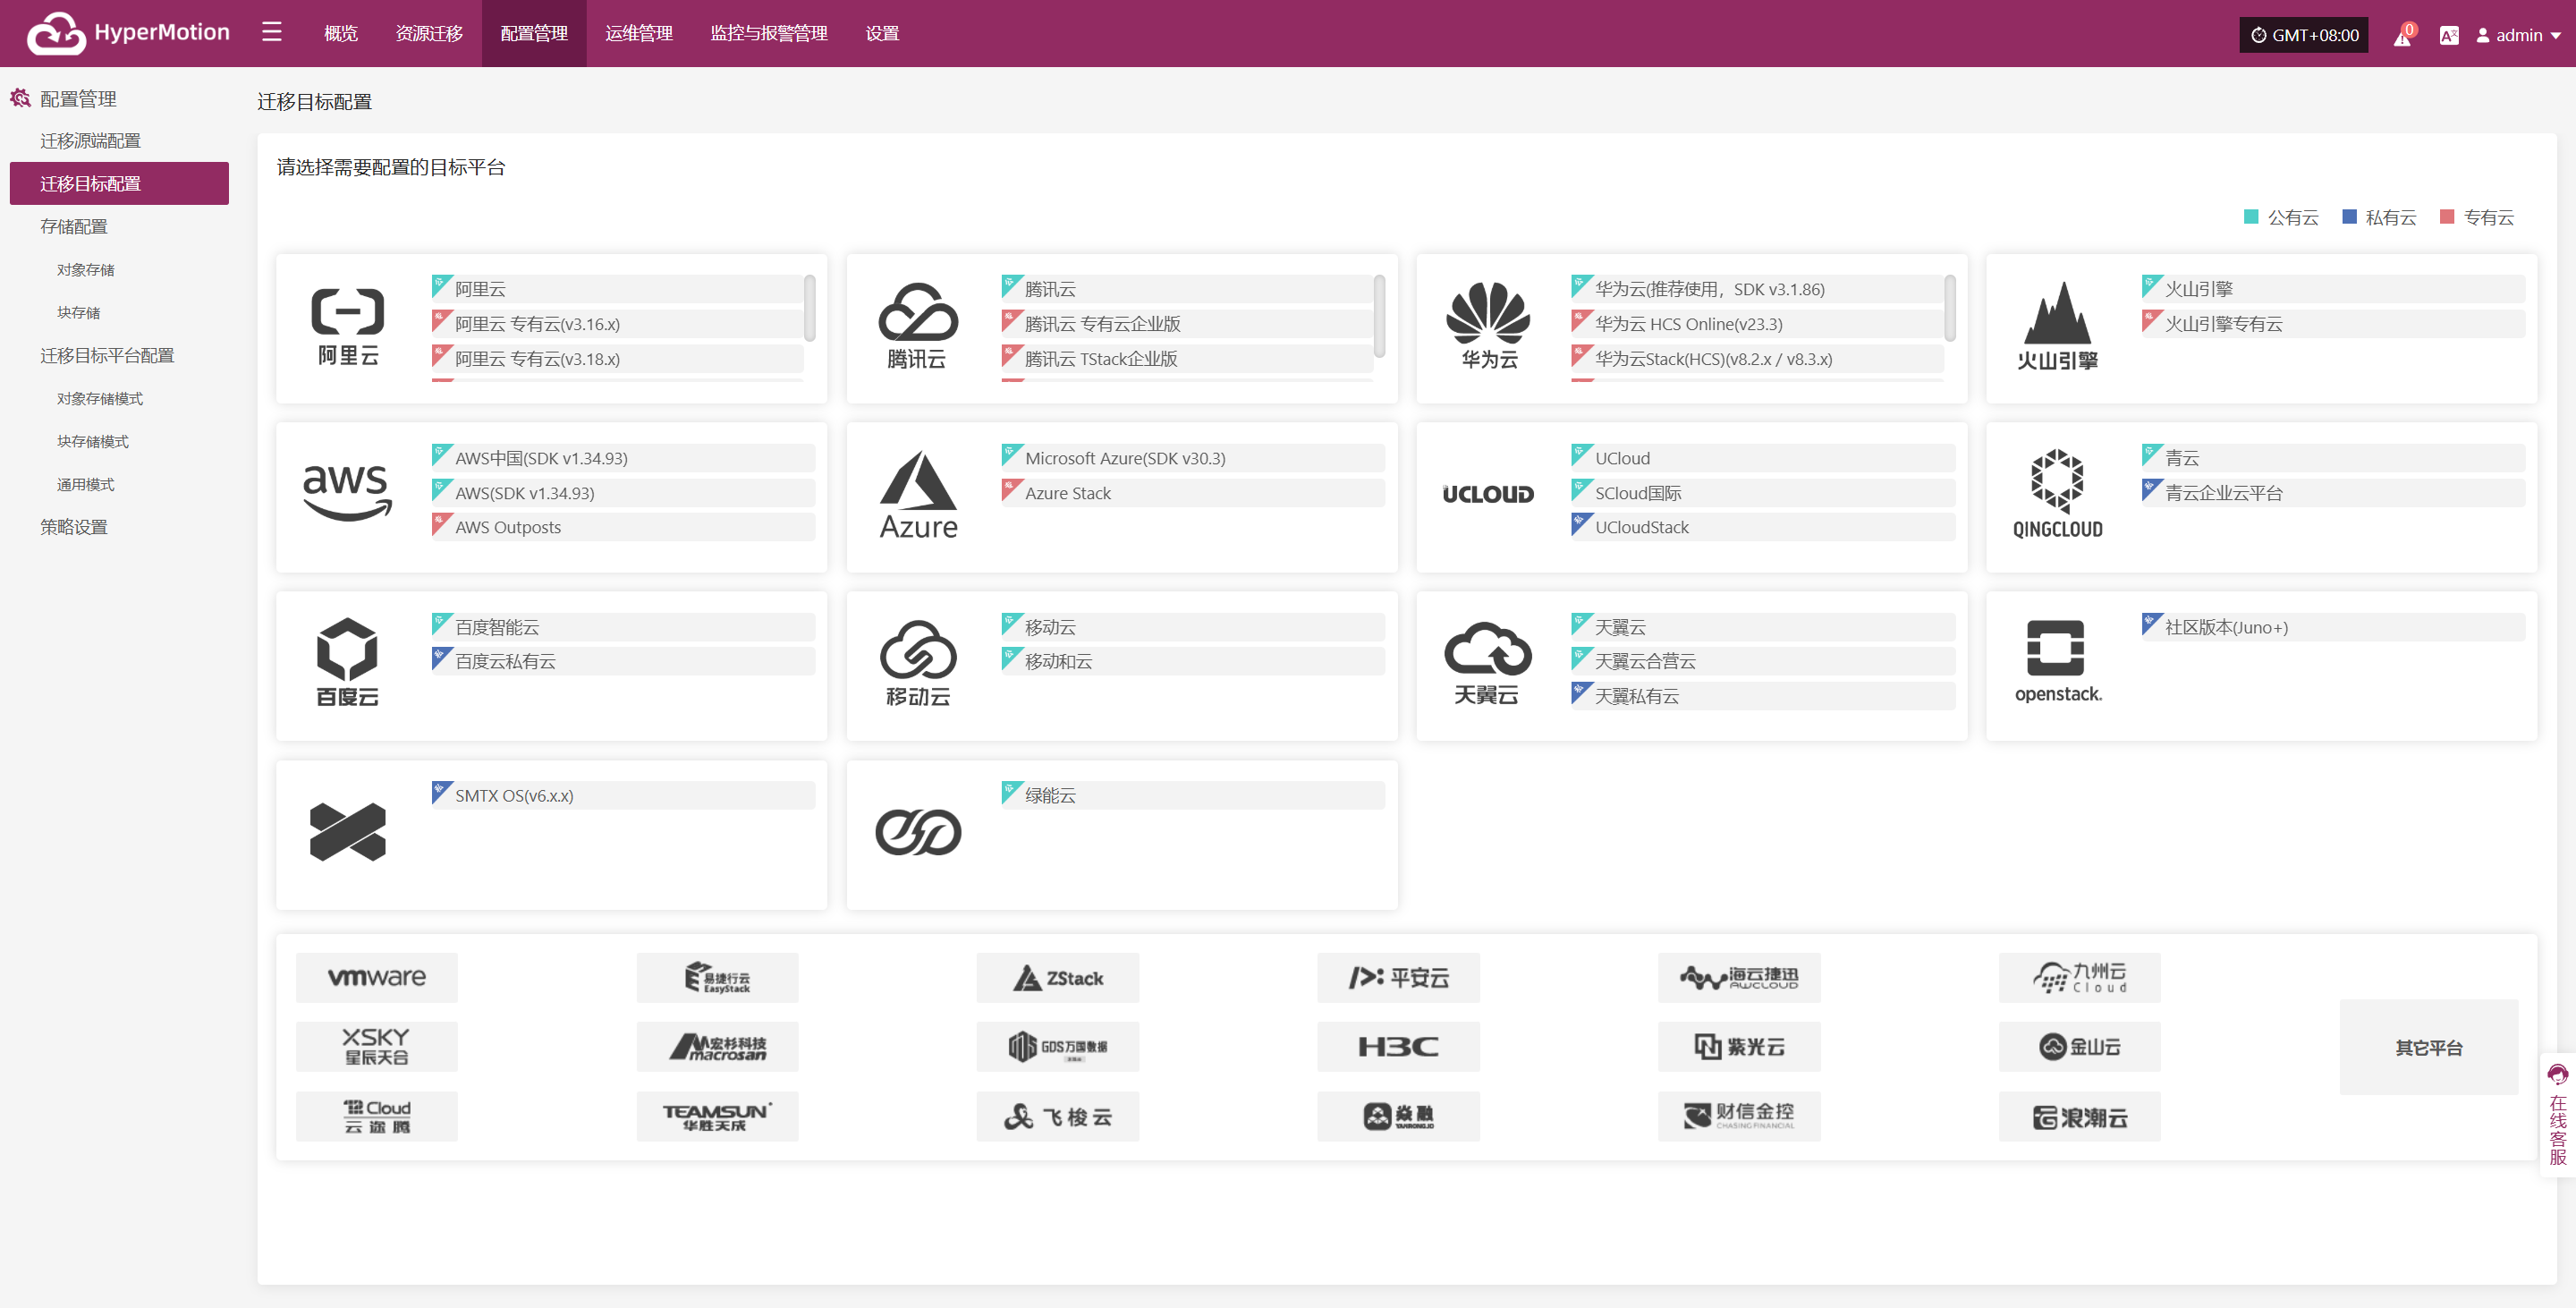
Task: Choose 社区版本(Juno+) OpenStack option
Action: (2333, 627)
